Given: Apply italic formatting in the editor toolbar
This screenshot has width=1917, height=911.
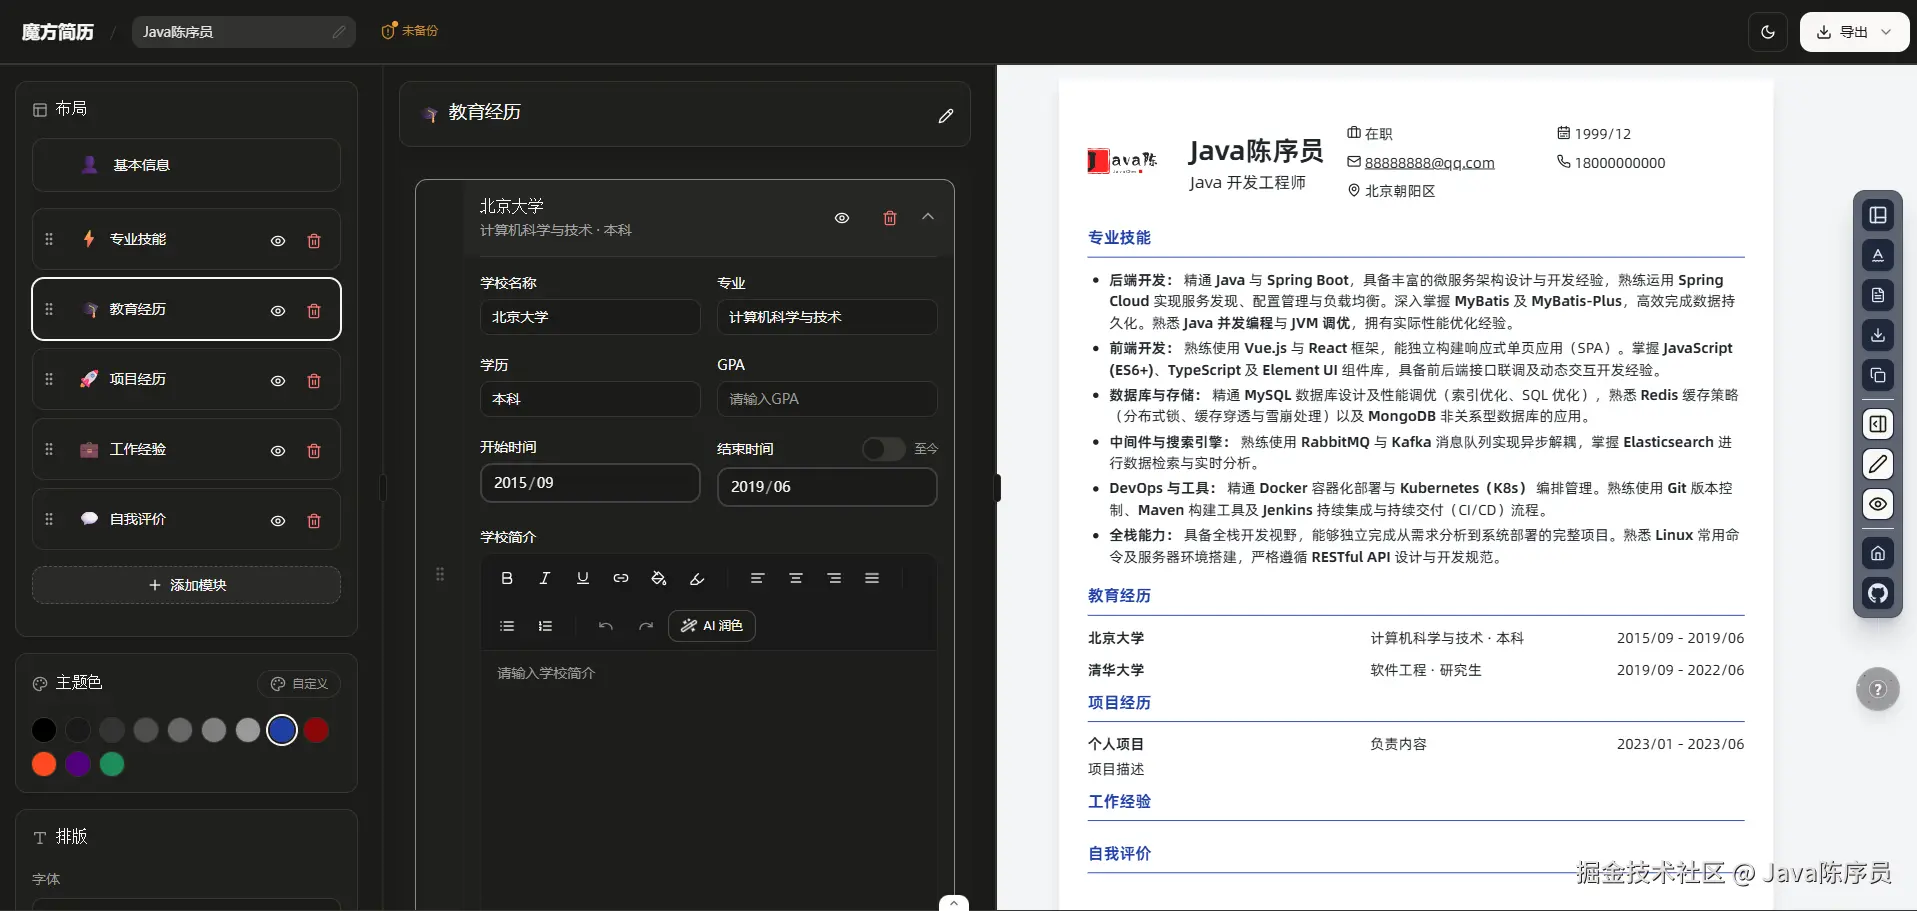Looking at the screenshot, I should 545,578.
